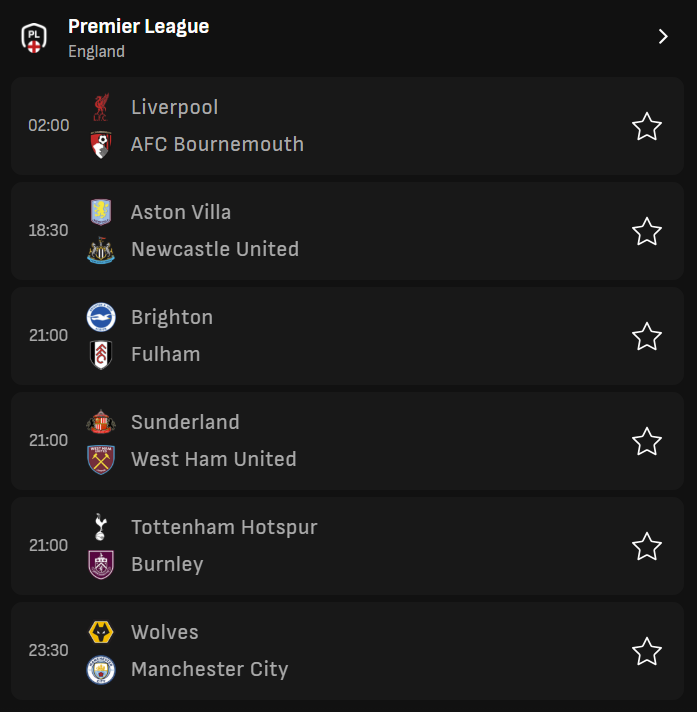Click the Wolves badge icon
The height and width of the screenshot is (712, 697).
coord(101,632)
